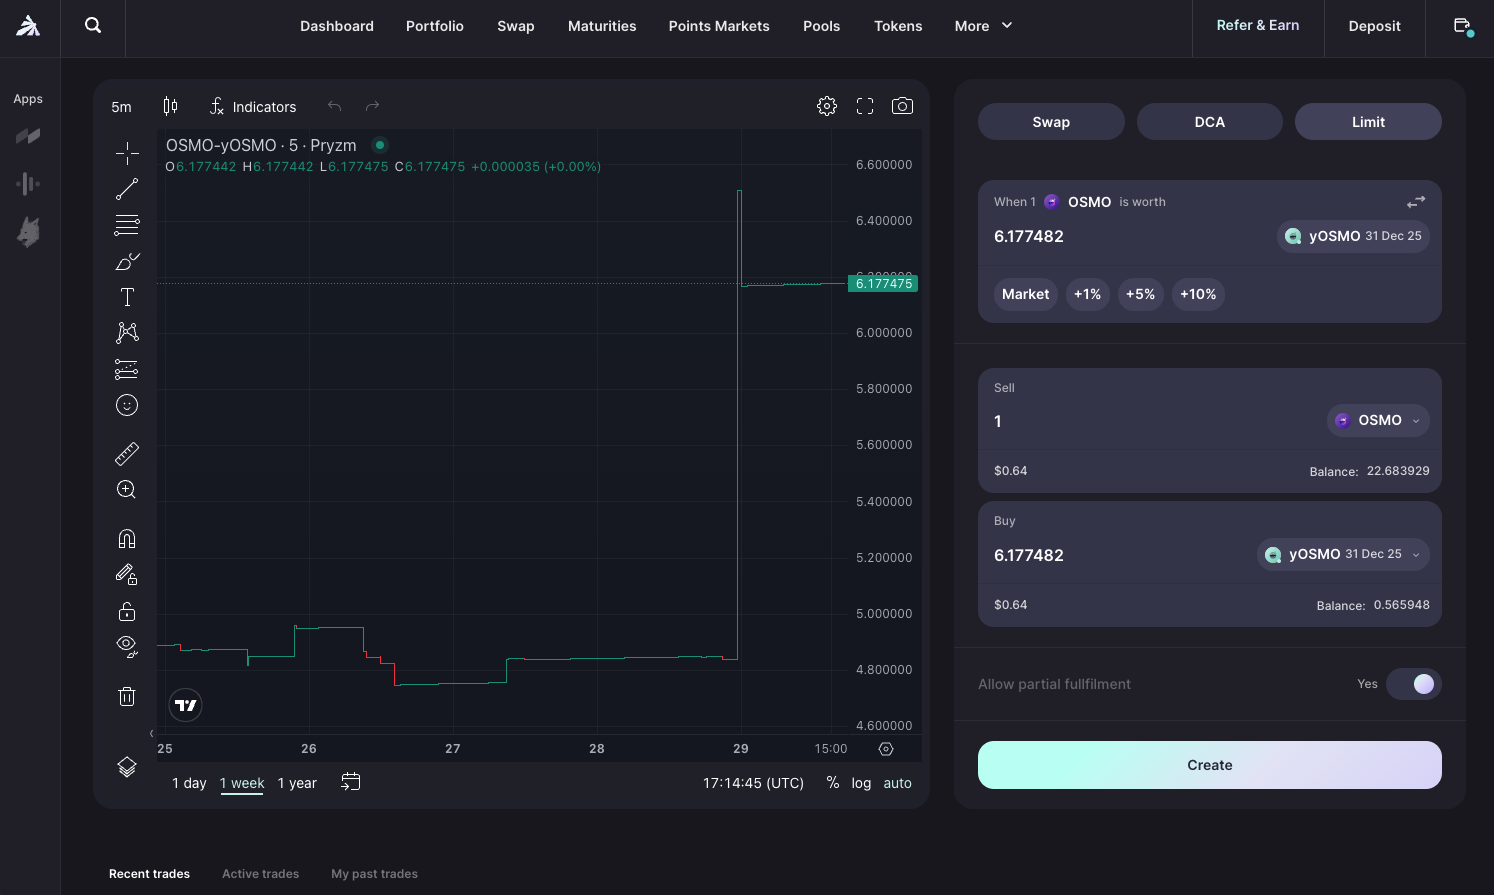The image size is (1494, 895).
Task: Select the ruler measure tool
Action: pyautogui.click(x=127, y=454)
